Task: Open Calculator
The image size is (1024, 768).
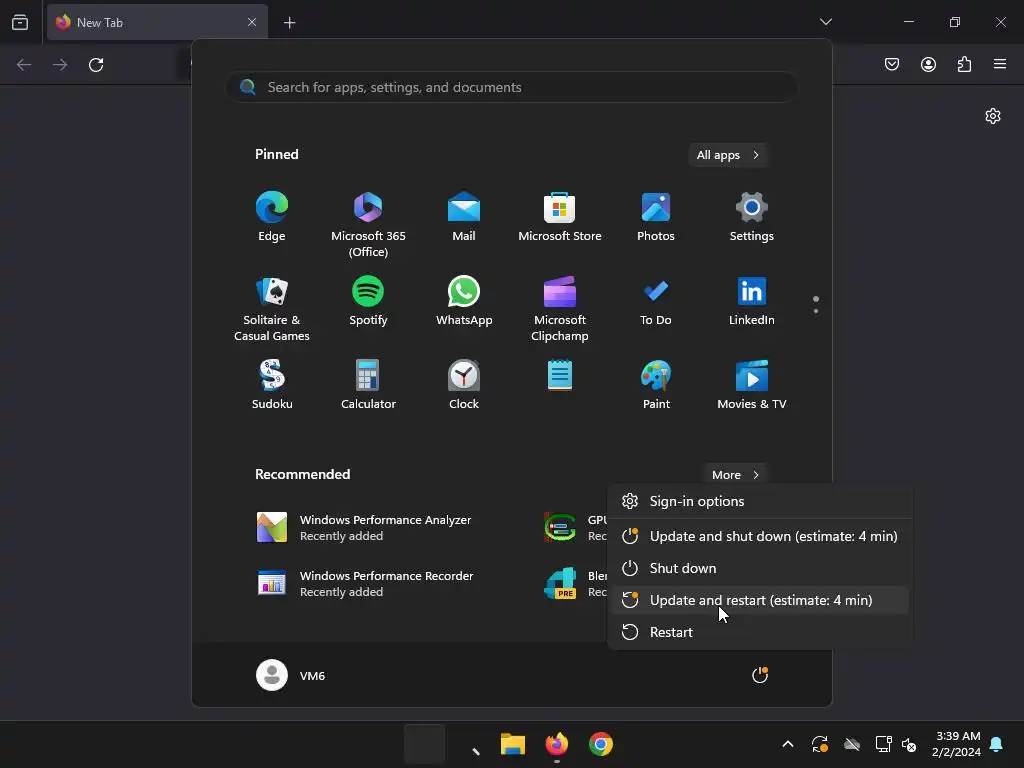Action: coord(368,385)
